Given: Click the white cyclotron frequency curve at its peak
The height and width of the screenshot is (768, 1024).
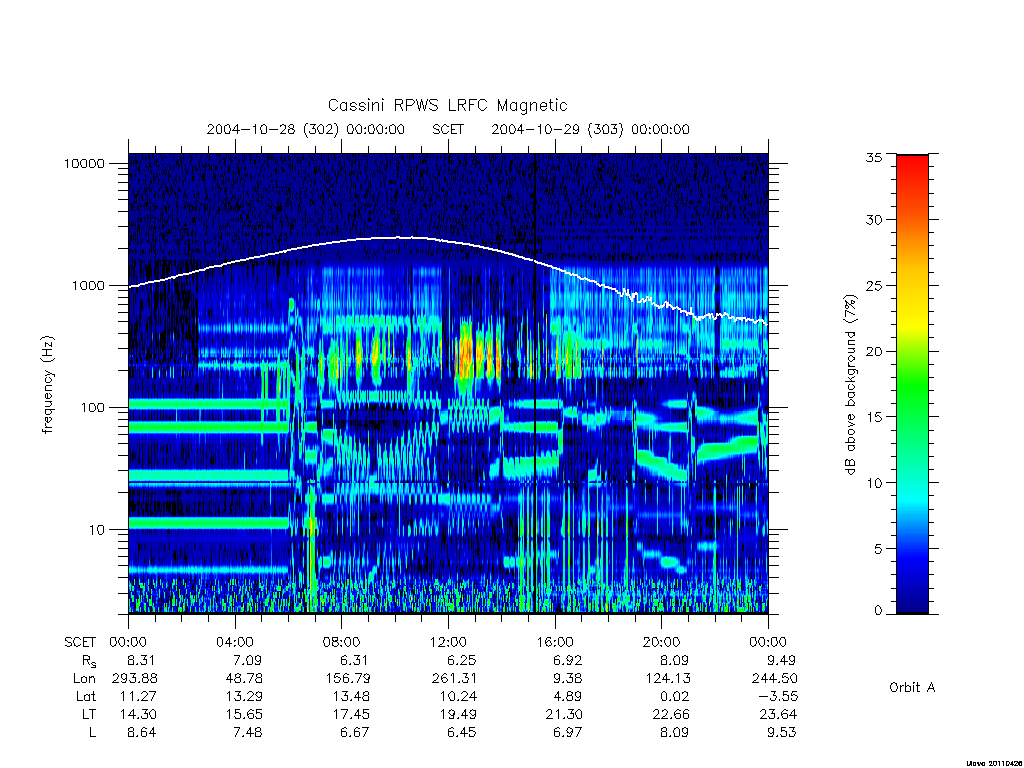Looking at the screenshot, I should point(398,238).
